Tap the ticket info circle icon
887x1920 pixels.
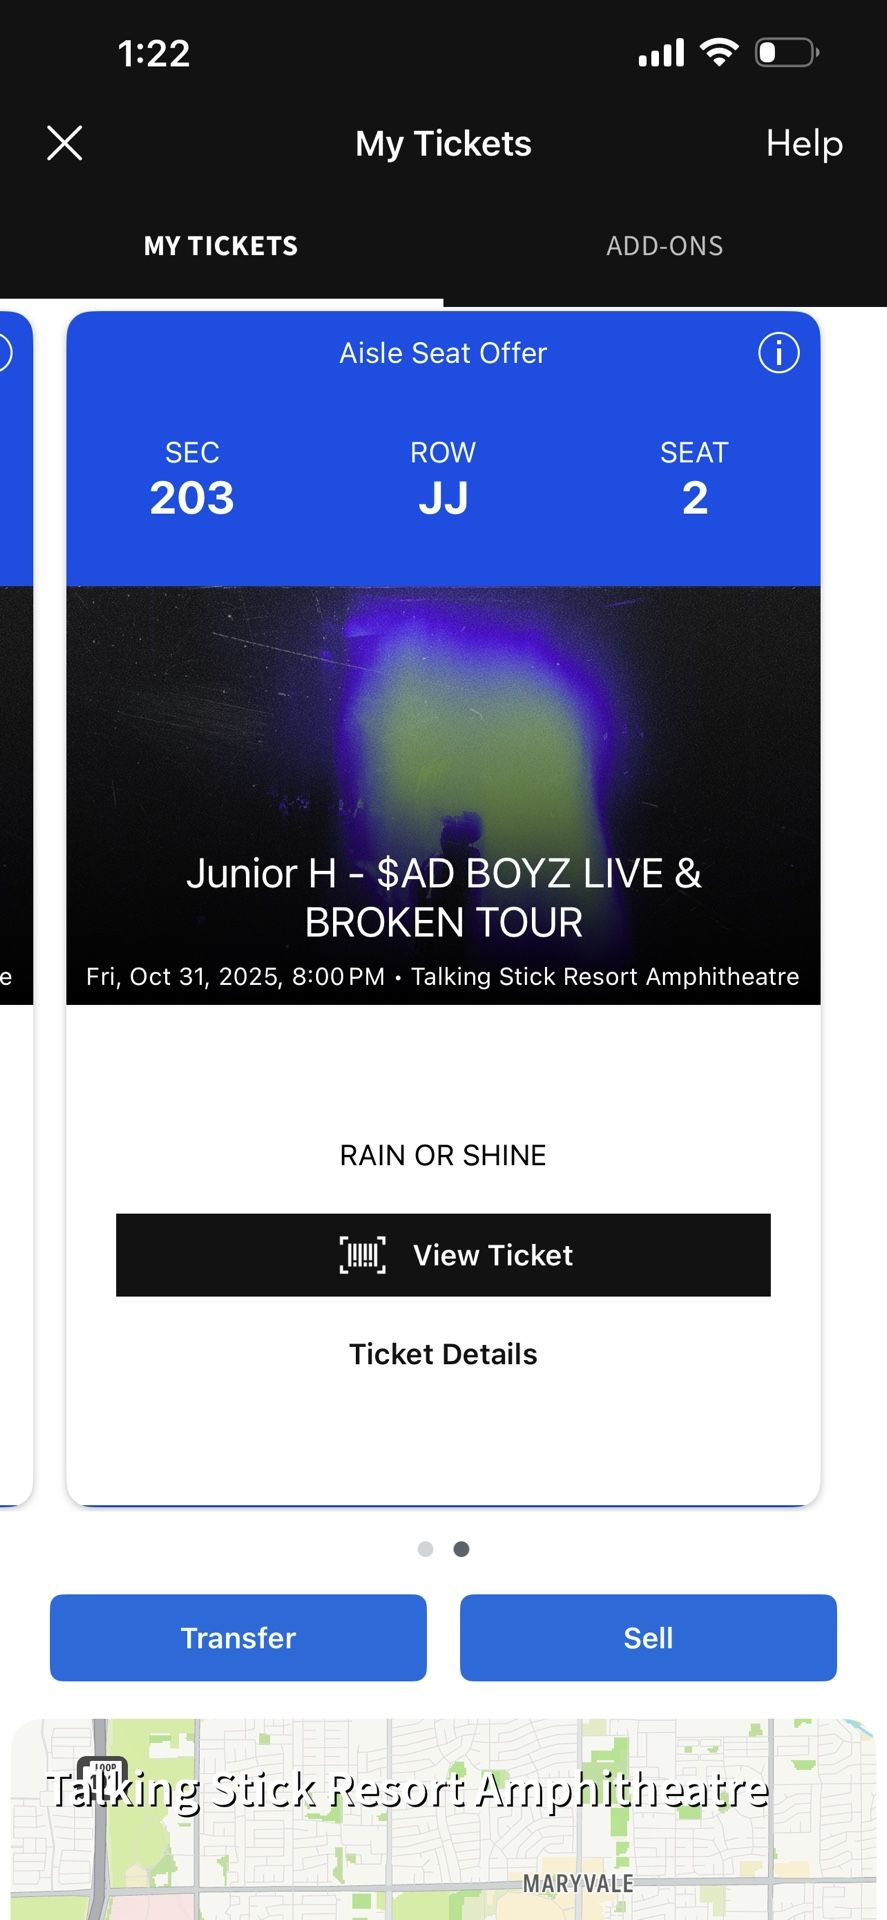[x=778, y=352]
